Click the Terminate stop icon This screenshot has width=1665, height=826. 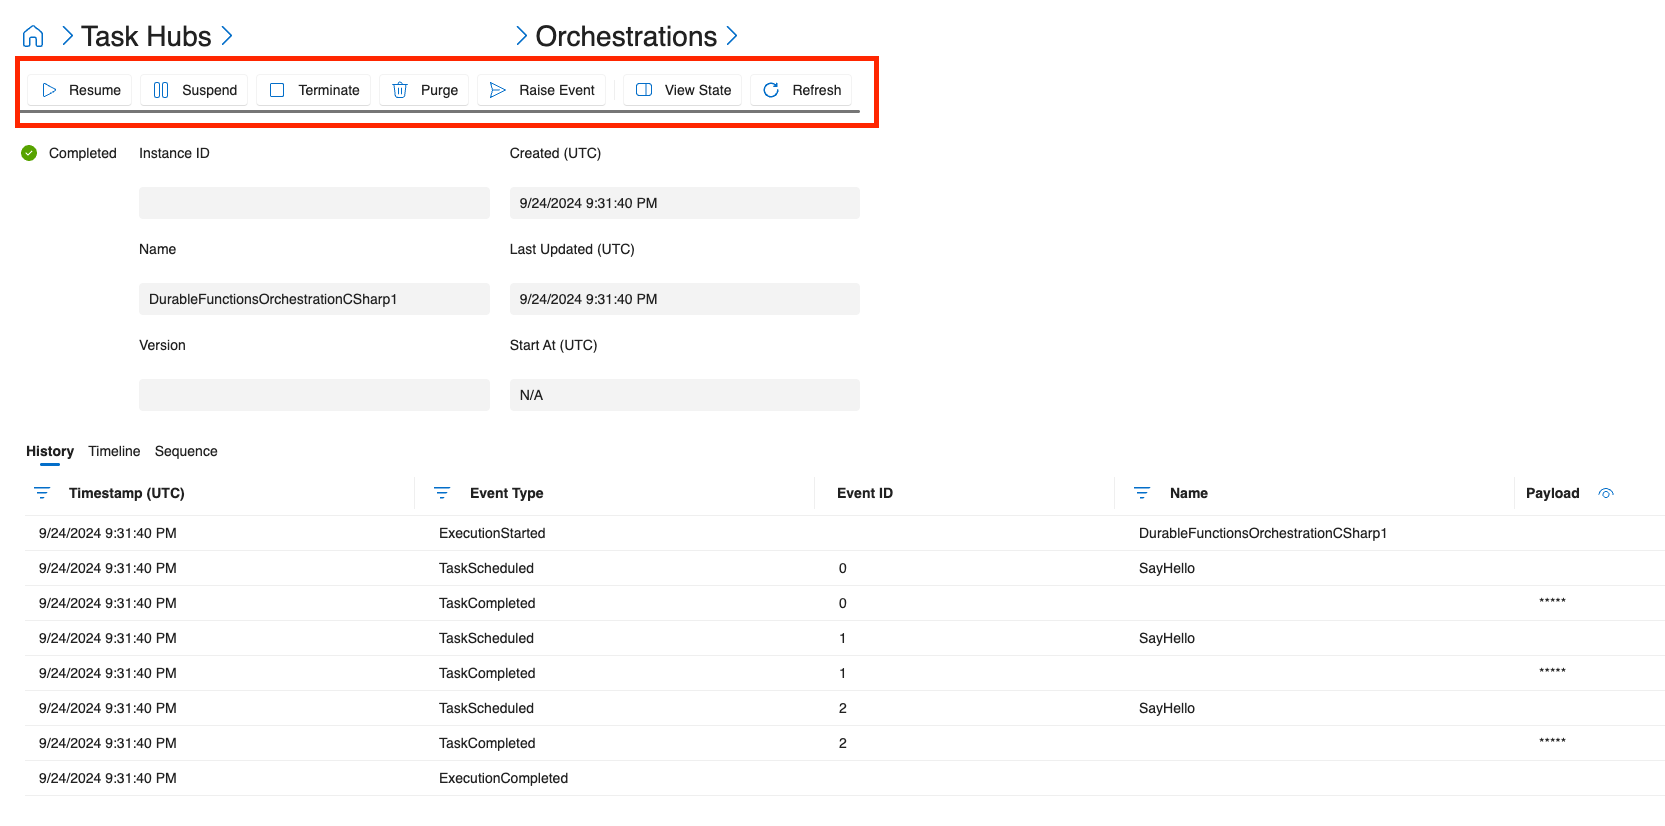click(278, 90)
